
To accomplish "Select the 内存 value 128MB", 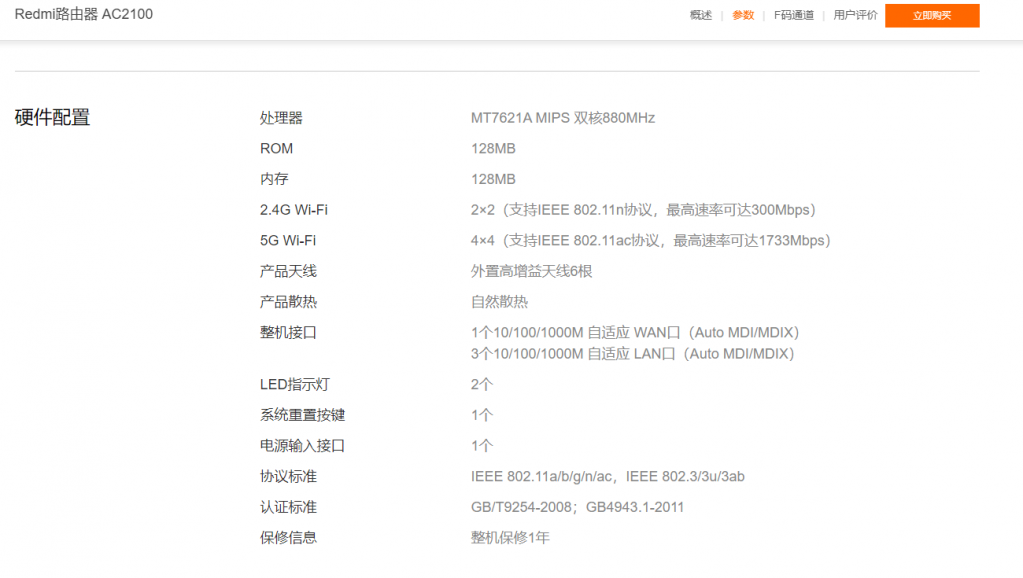I will point(493,179).
